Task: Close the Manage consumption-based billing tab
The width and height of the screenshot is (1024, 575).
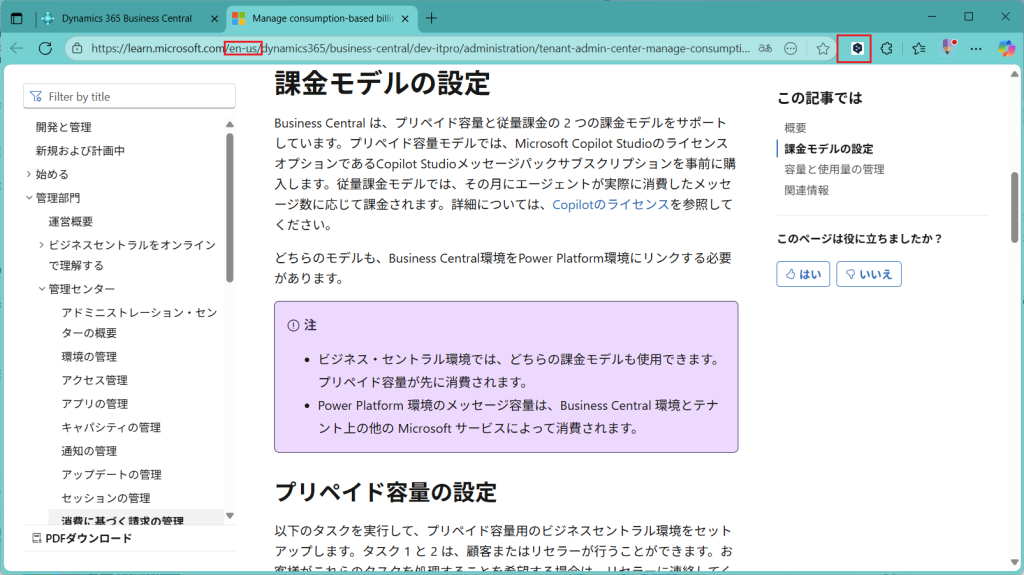Action: [405, 18]
